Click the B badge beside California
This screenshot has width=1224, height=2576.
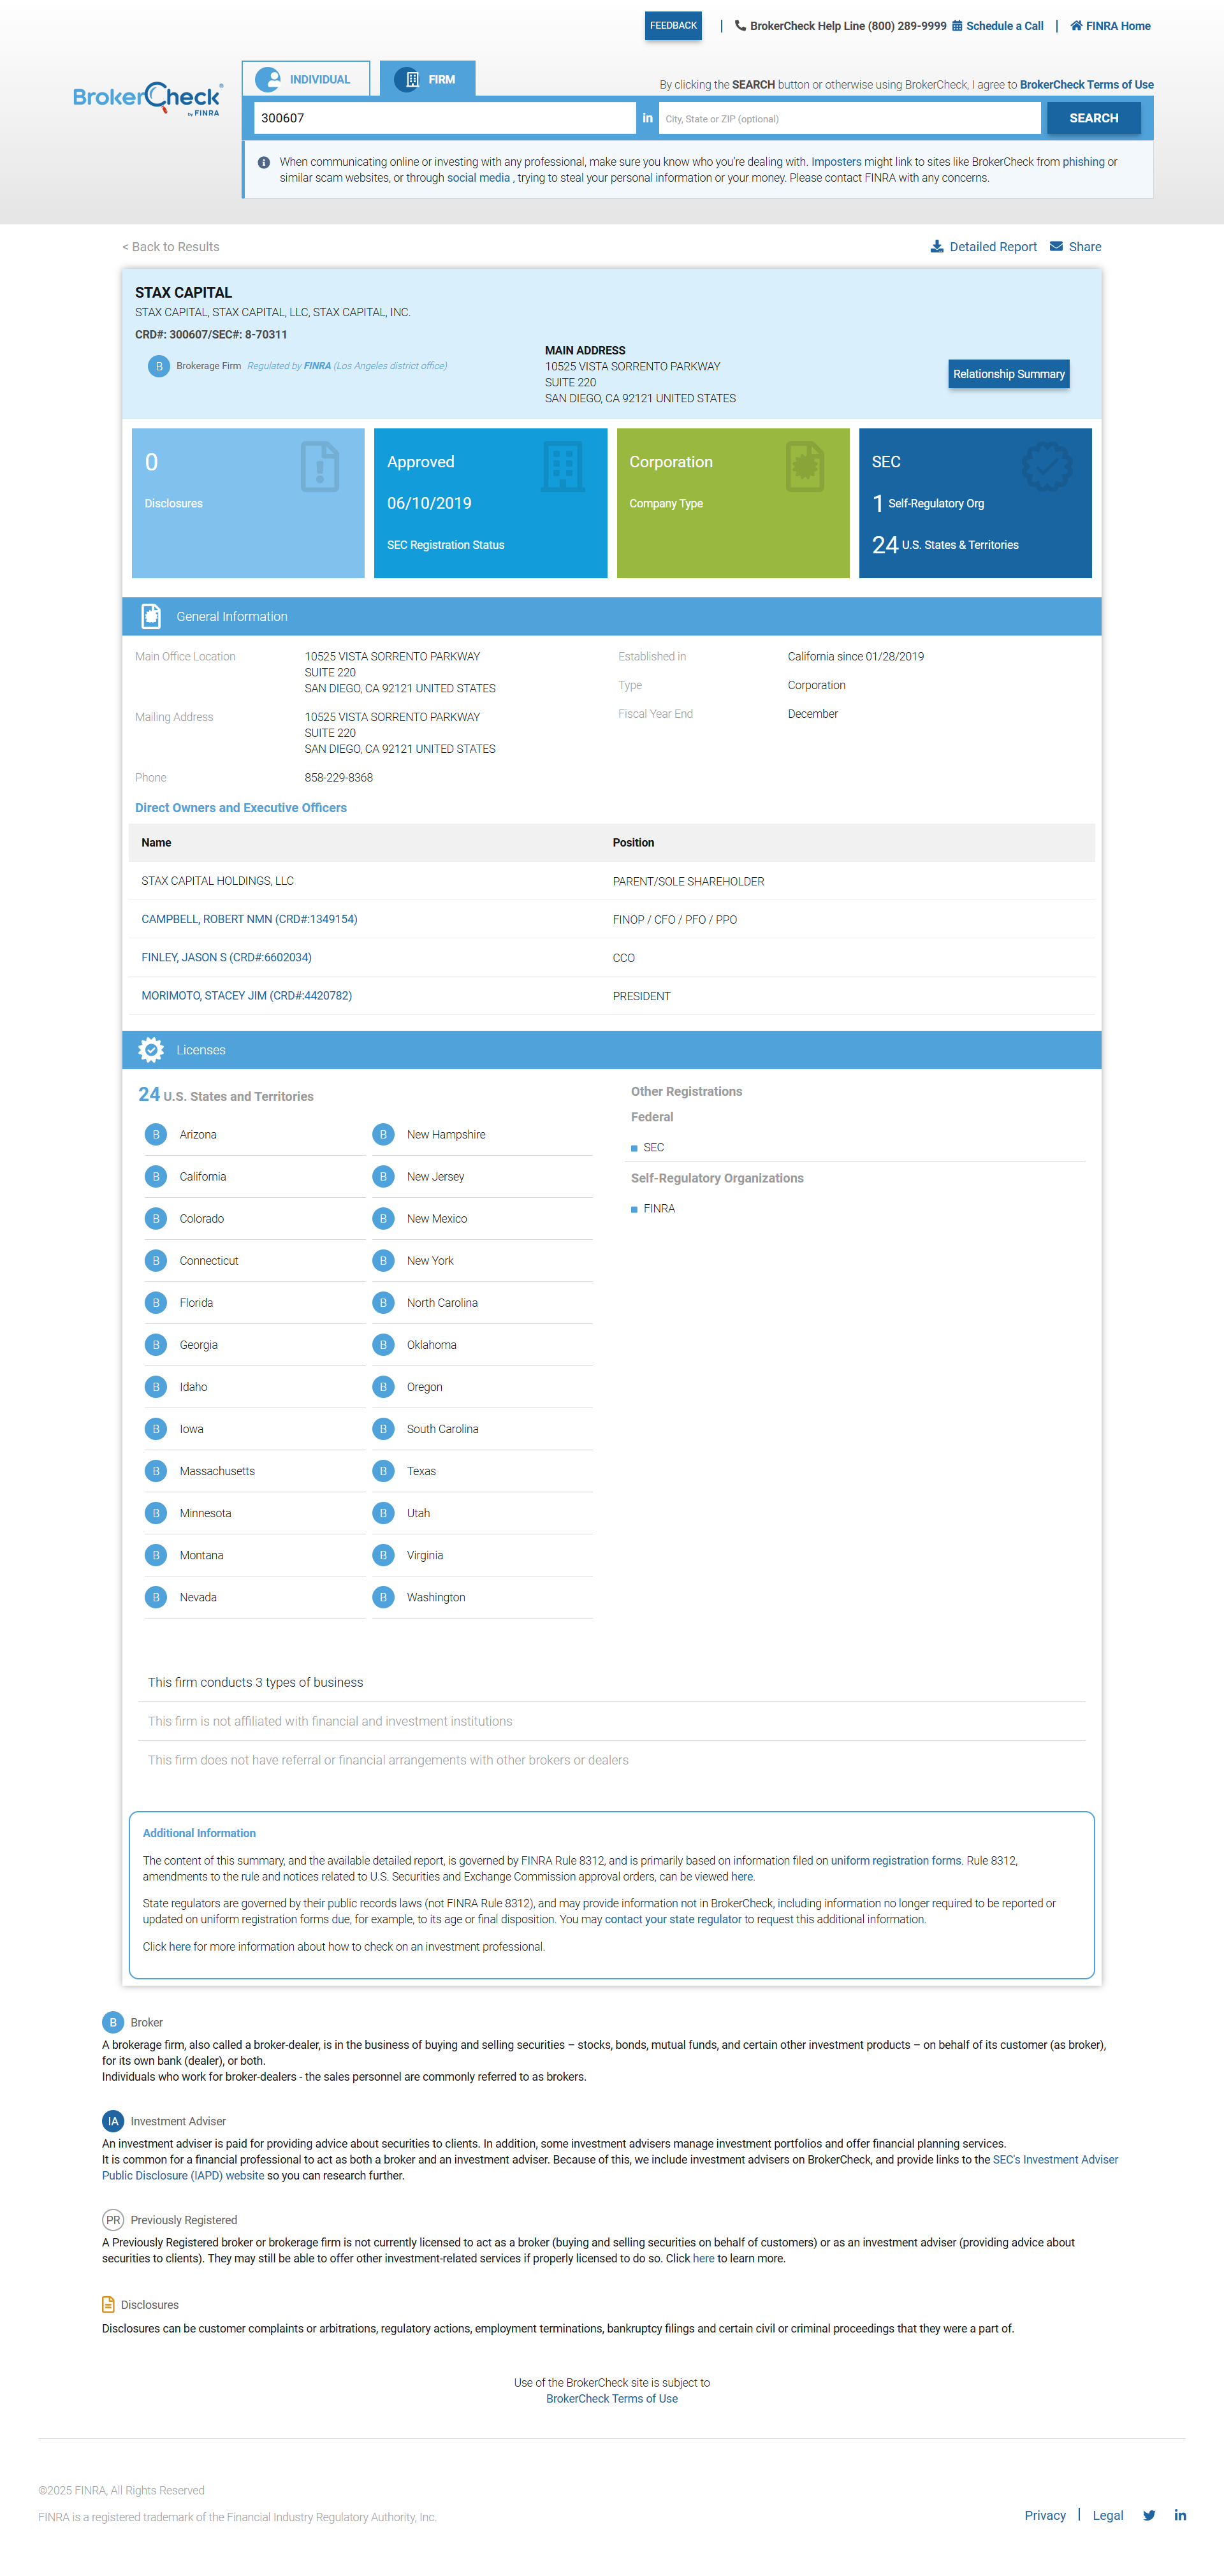156,1176
